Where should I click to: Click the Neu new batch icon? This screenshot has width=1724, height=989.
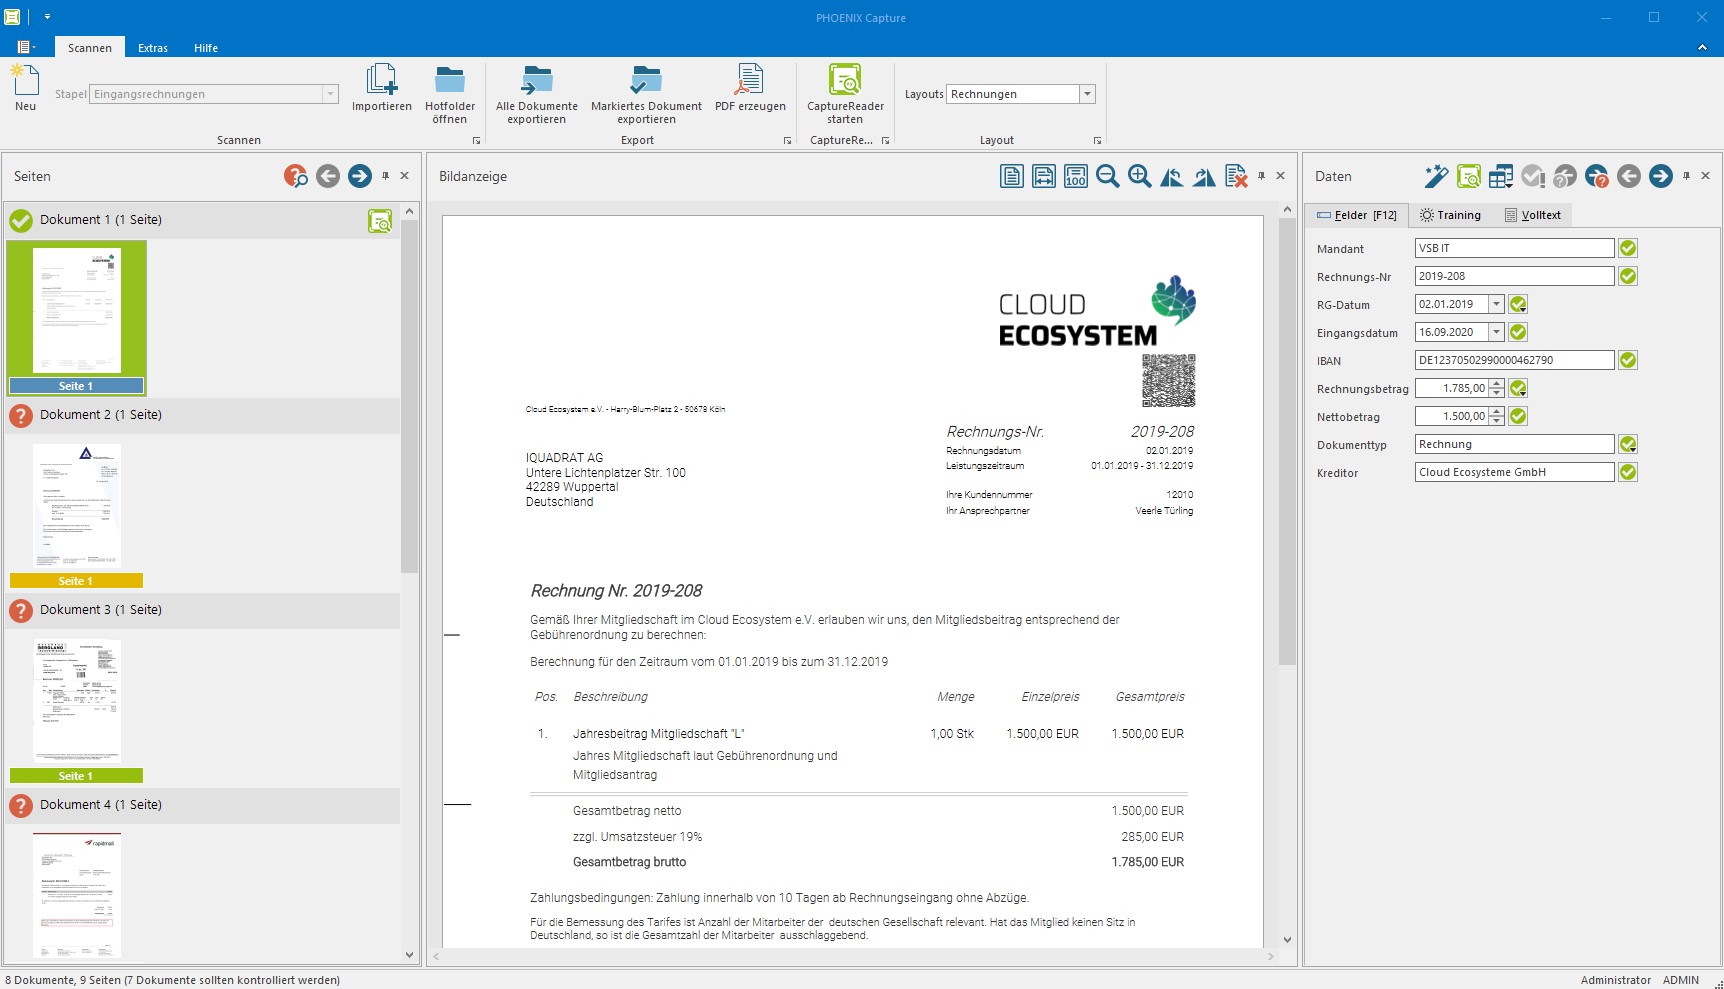pyautogui.click(x=25, y=80)
